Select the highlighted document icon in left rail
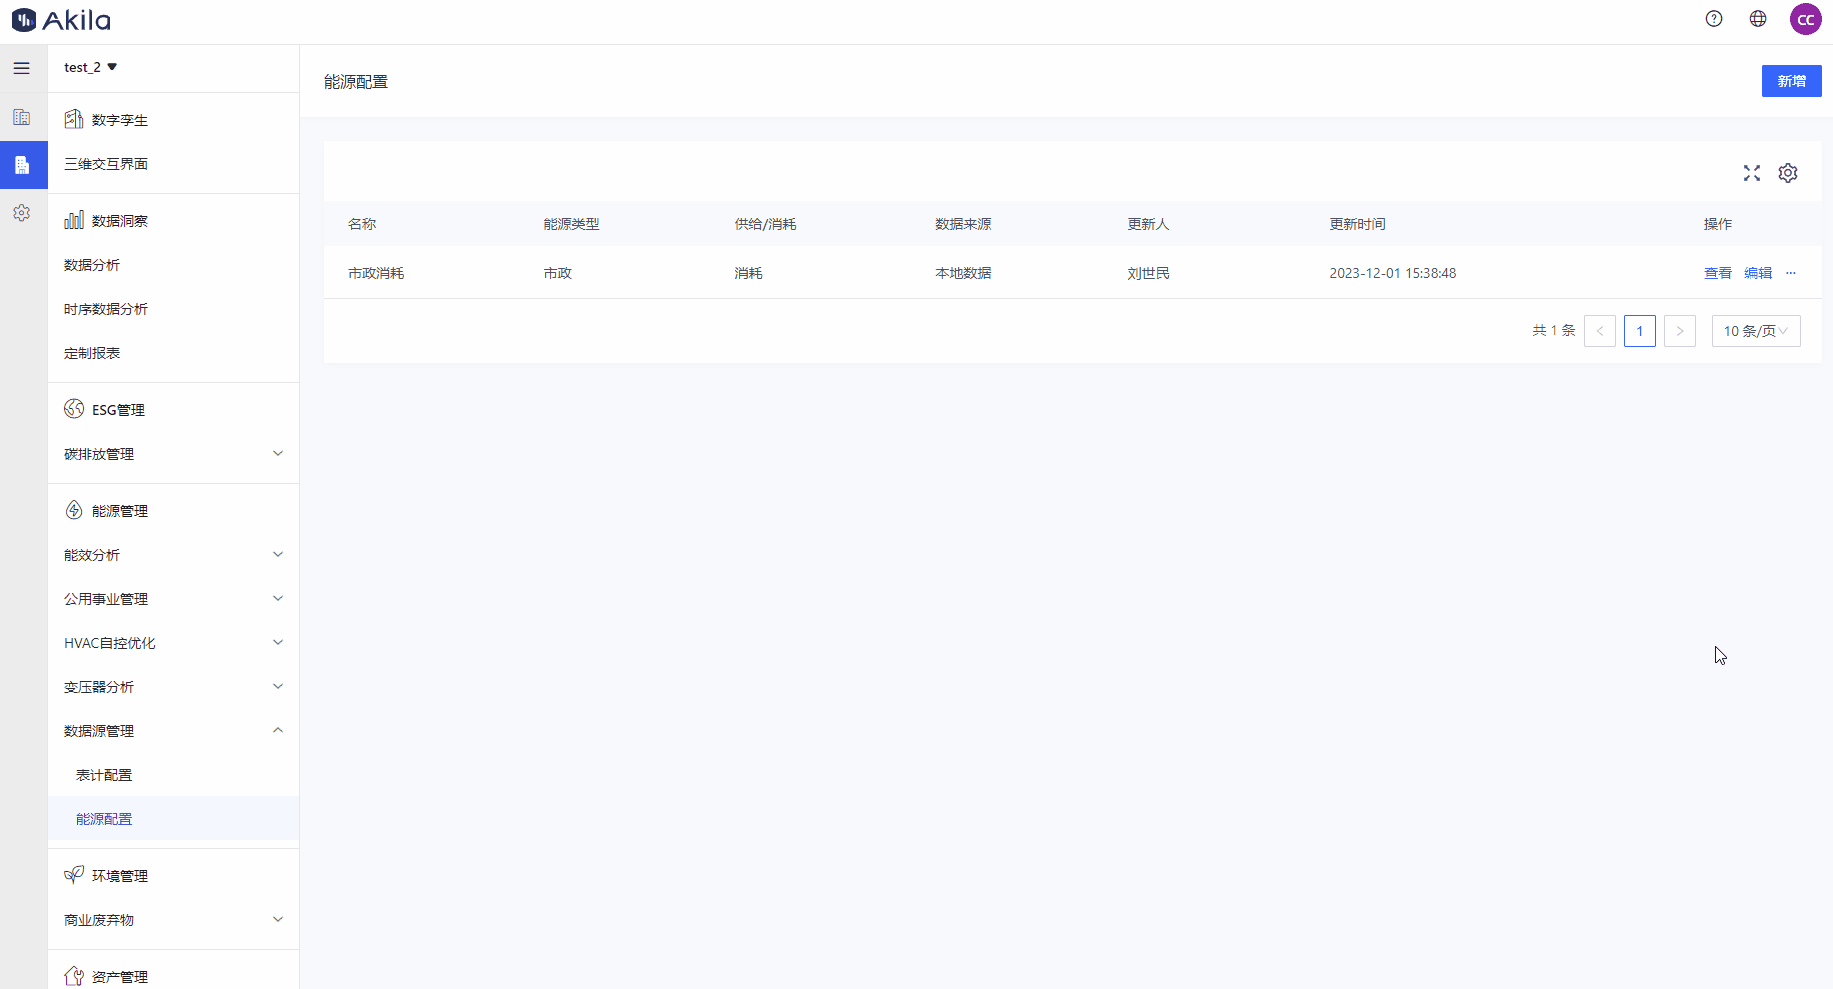The height and width of the screenshot is (989, 1833). tap(22, 165)
